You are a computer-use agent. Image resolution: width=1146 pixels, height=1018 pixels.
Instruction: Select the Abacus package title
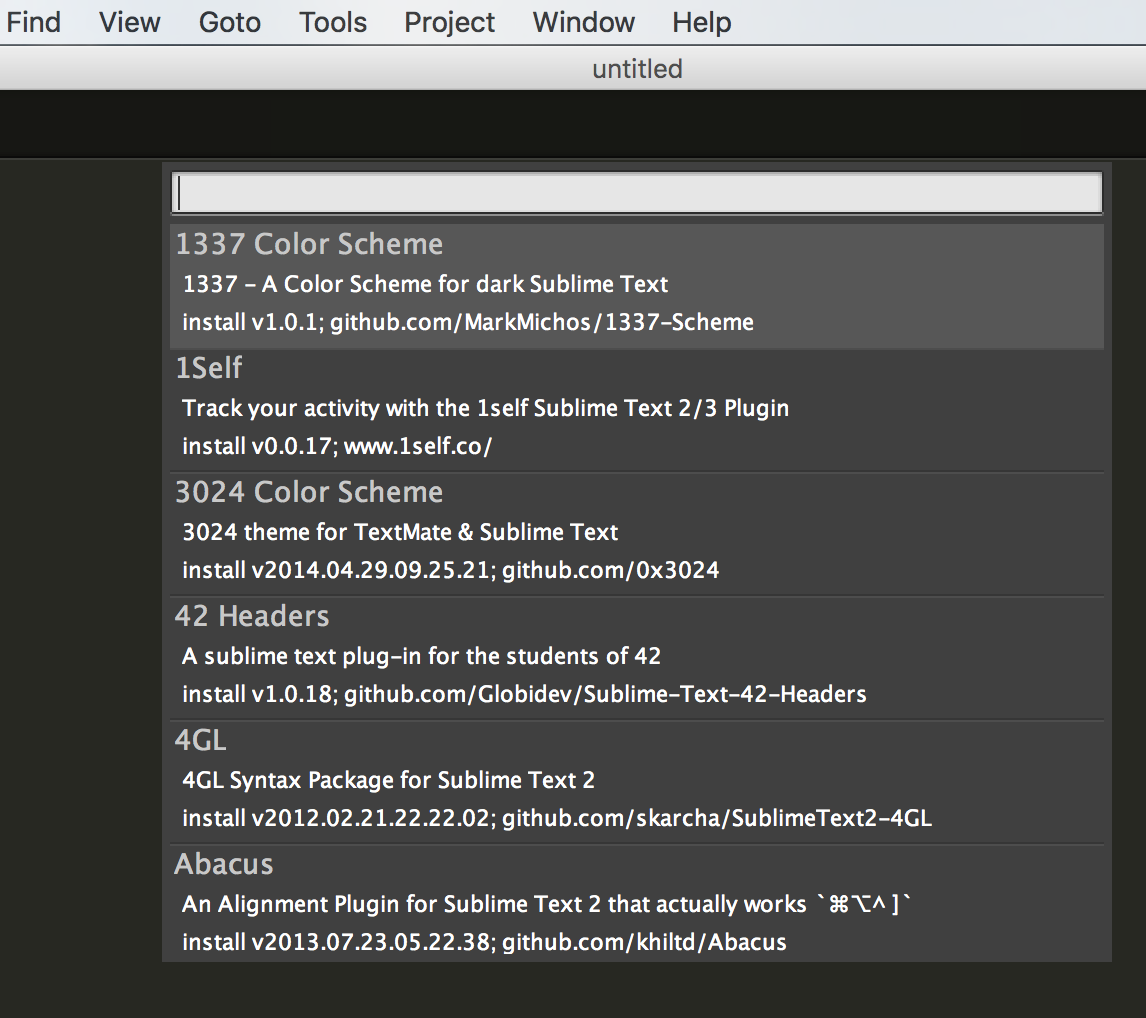pyautogui.click(x=224, y=864)
